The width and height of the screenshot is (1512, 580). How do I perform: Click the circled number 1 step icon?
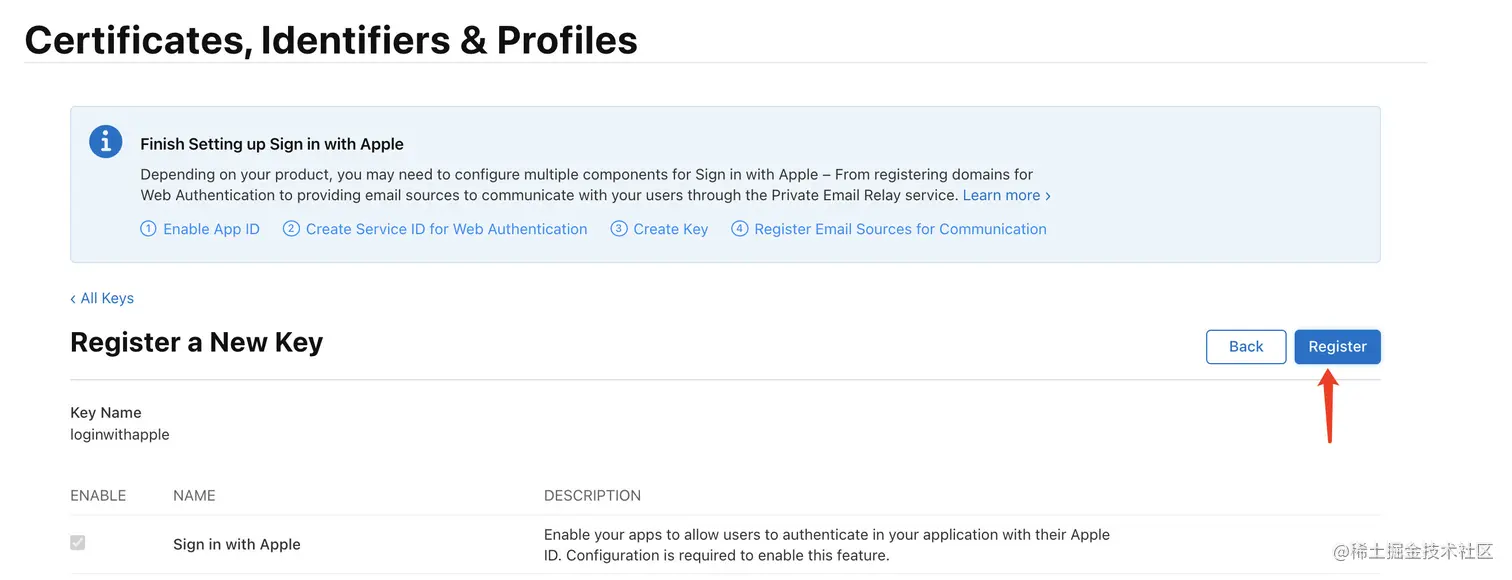[x=149, y=229]
